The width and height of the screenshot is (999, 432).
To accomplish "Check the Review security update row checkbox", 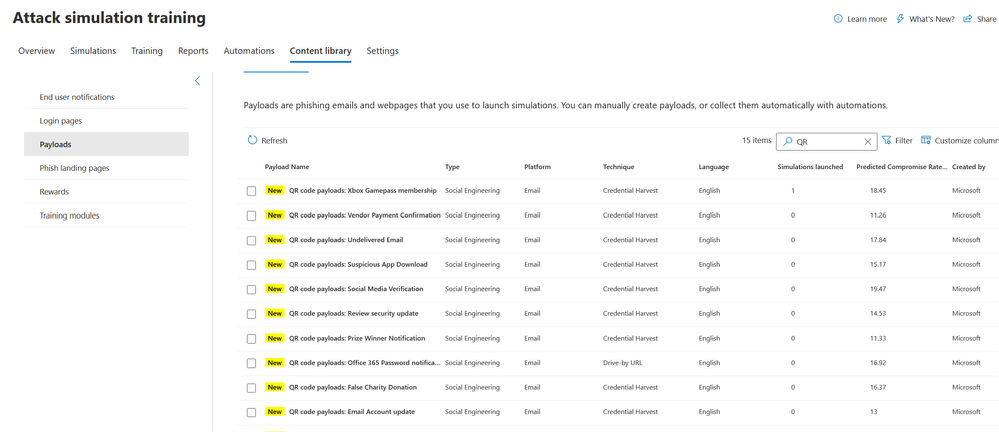I will [252, 314].
